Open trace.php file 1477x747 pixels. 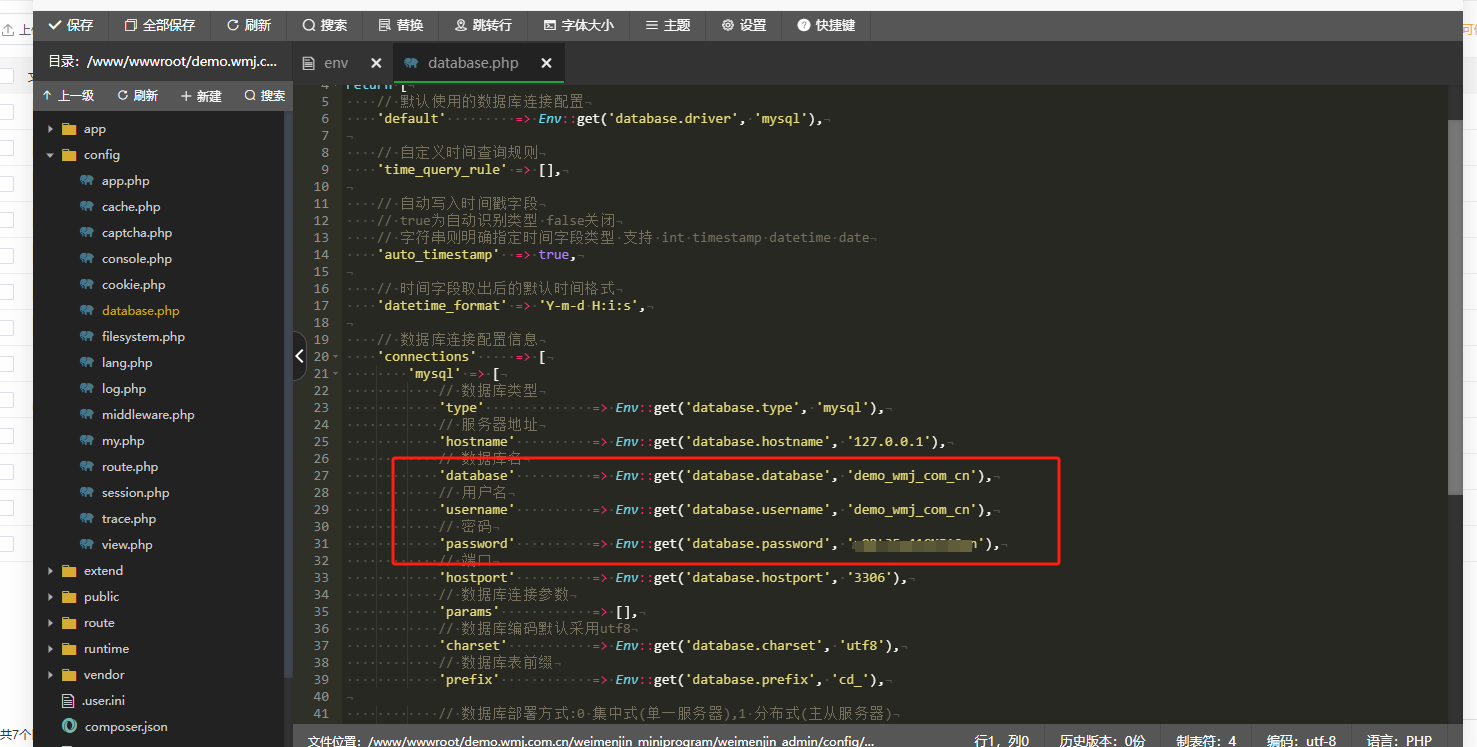[129, 519]
